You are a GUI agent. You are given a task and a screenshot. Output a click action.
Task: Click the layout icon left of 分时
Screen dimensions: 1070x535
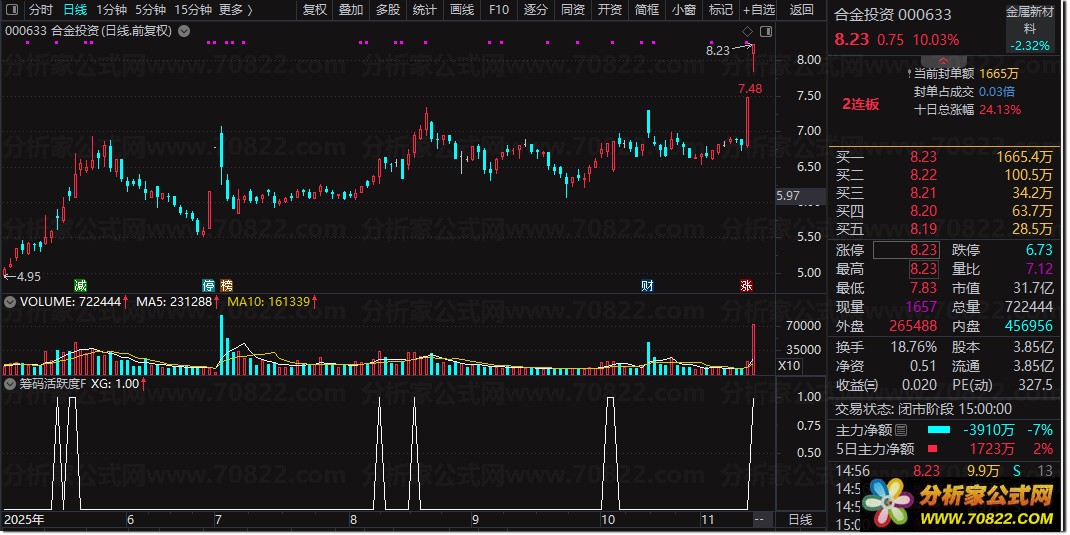pos(11,10)
